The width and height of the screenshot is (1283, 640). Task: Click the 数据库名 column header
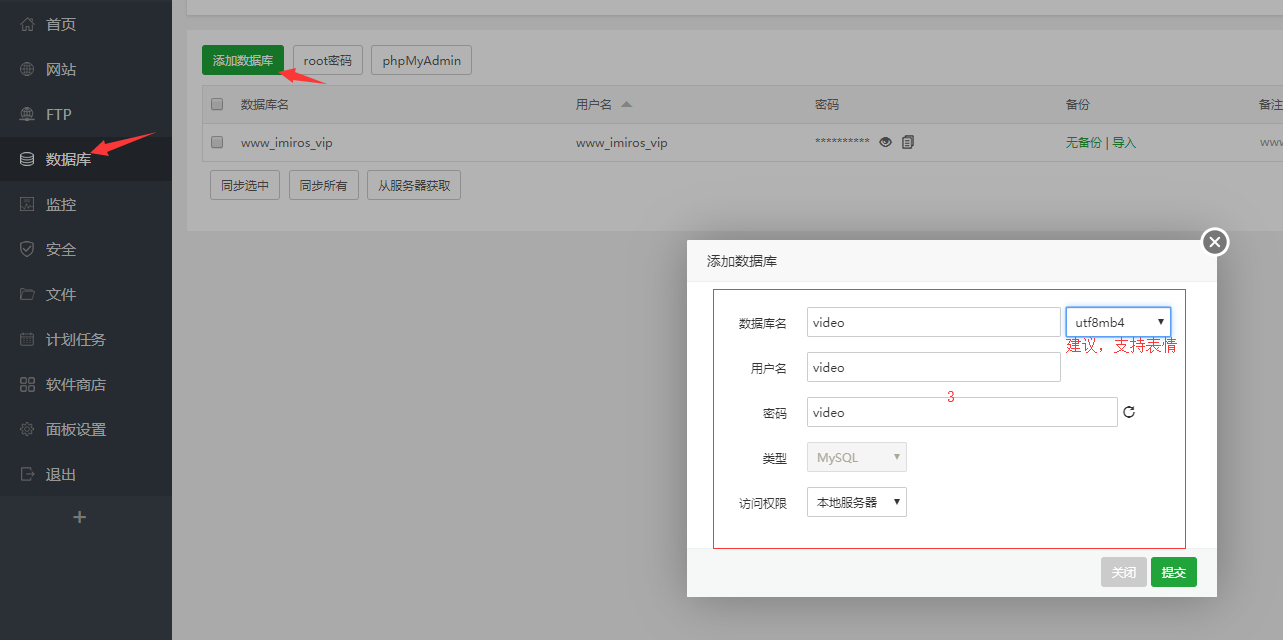coord(265,104)
